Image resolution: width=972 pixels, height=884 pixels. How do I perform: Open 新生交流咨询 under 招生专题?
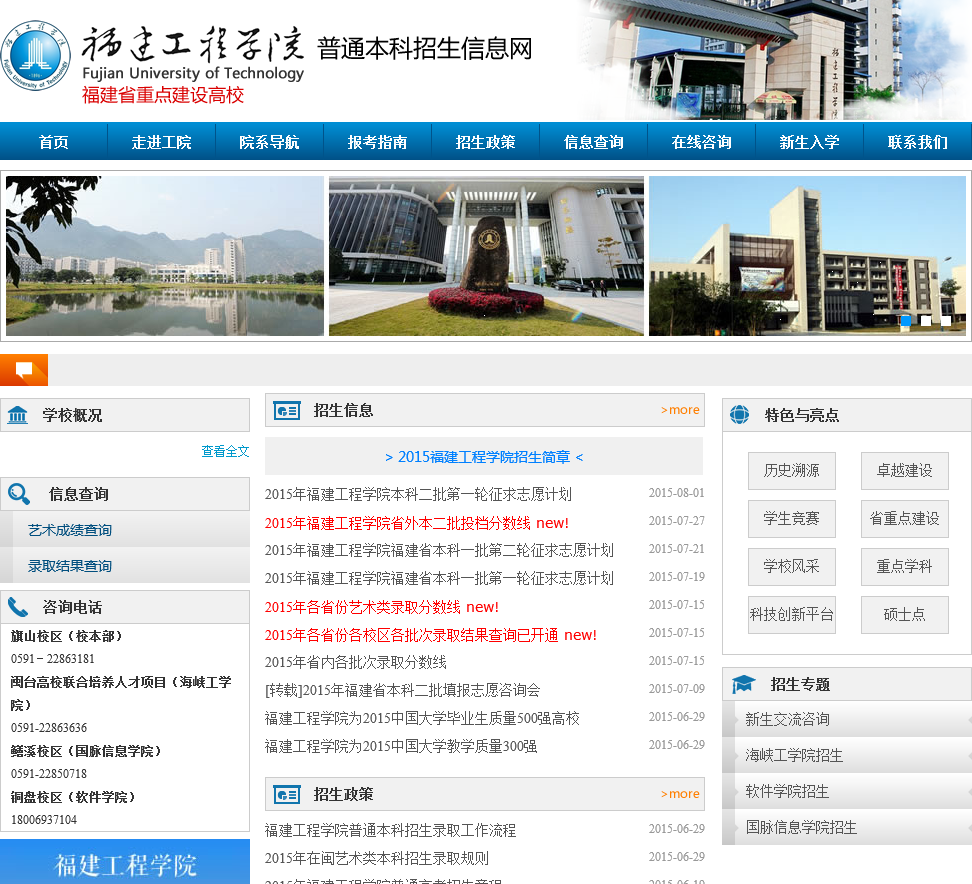point(787,719)
